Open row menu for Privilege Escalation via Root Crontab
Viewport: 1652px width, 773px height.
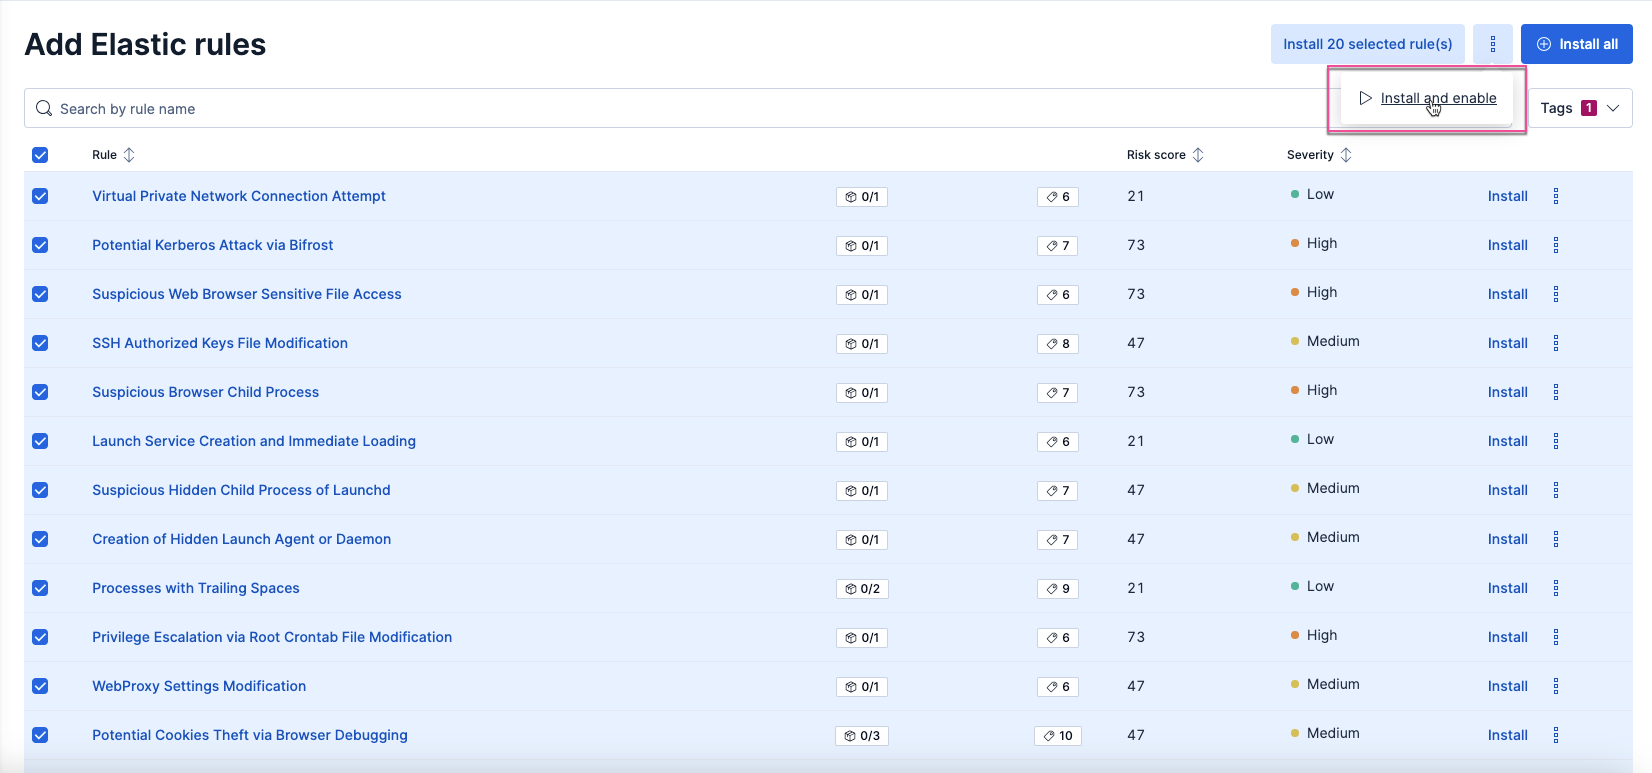(1555, 637)
